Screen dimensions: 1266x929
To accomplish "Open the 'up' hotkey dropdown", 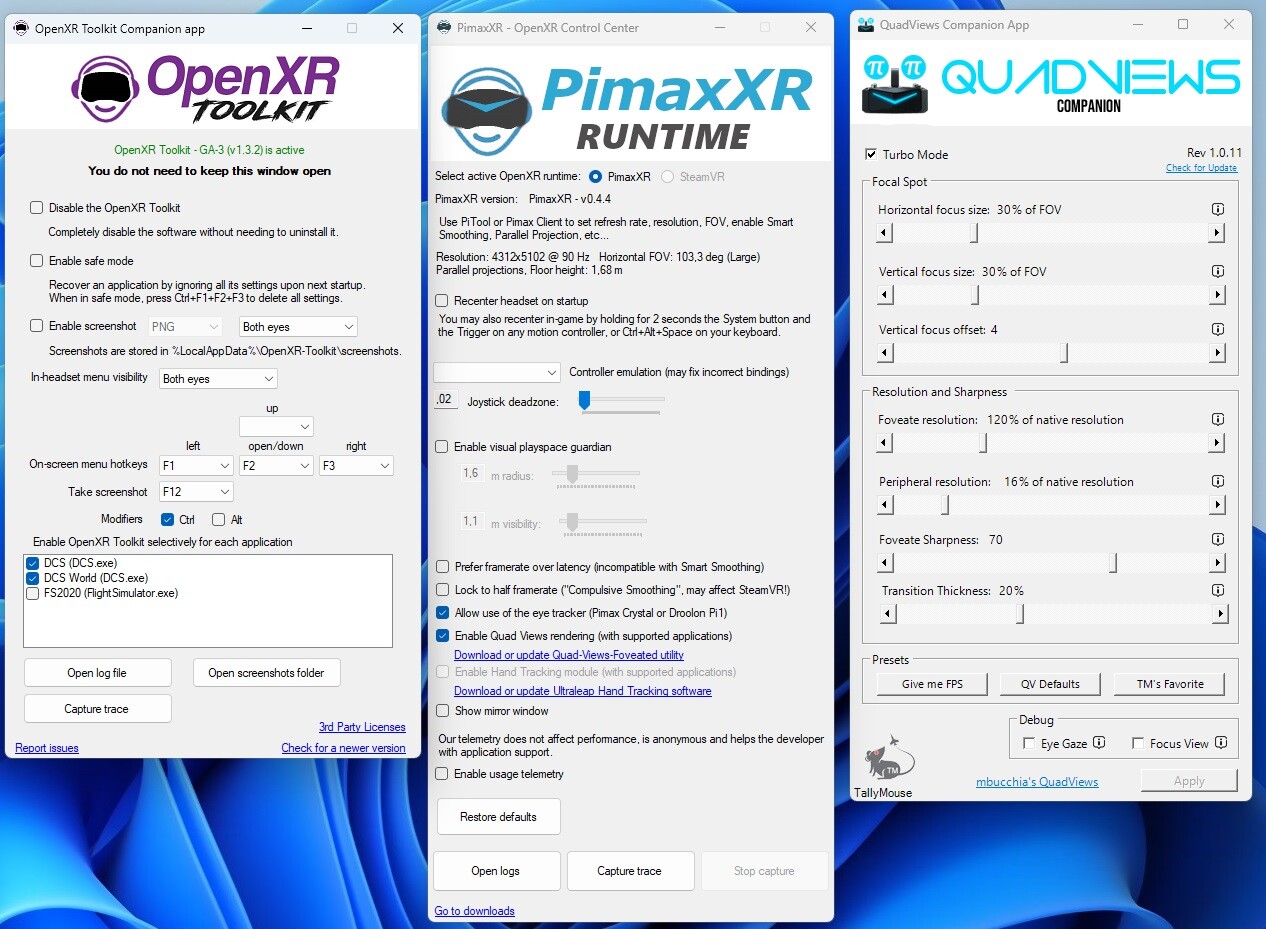I will (x=276, y=427).
